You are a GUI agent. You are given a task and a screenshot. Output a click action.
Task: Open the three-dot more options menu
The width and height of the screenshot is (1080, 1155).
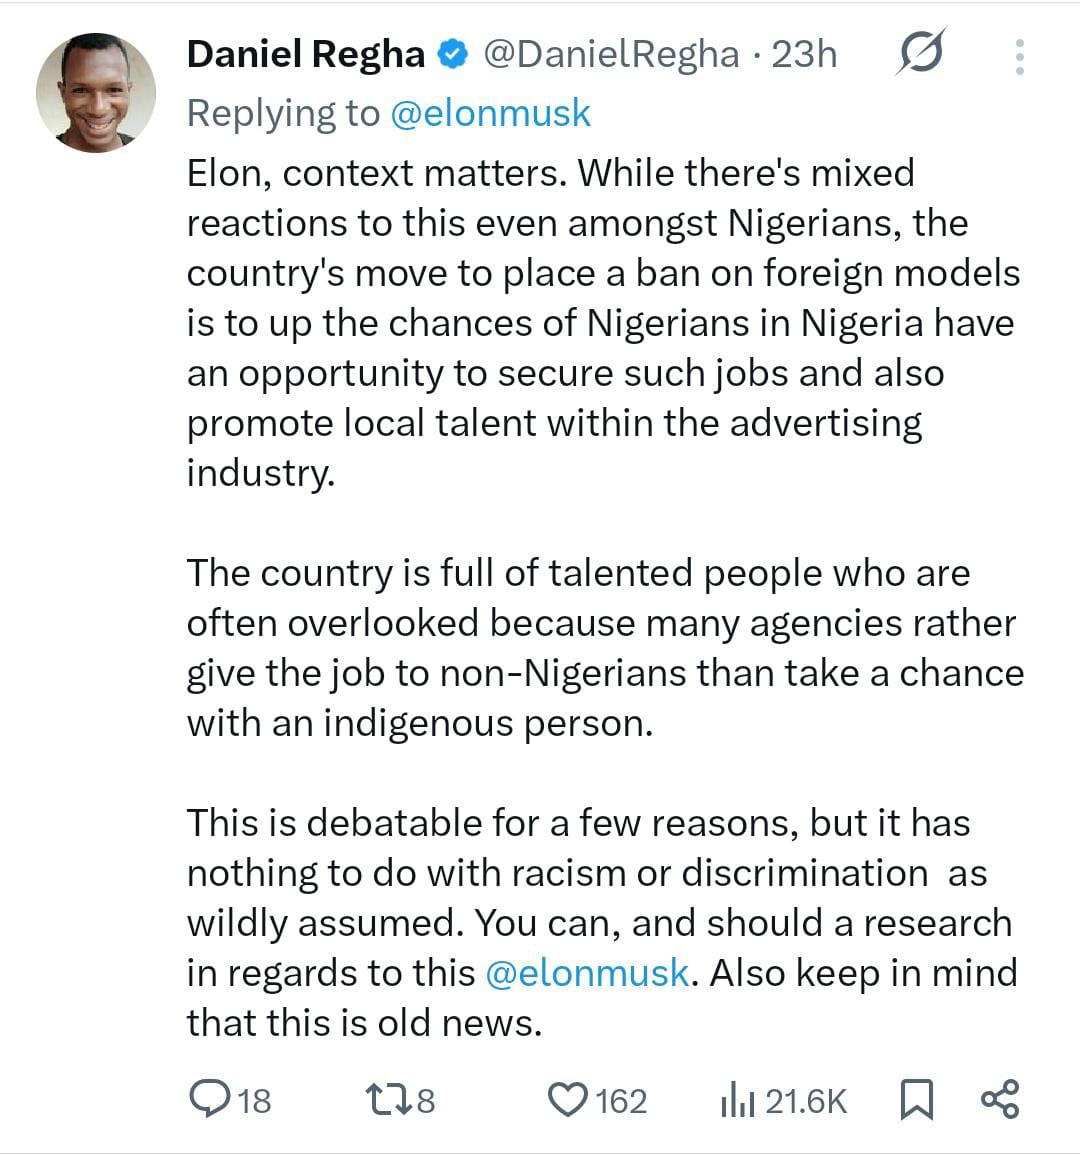[1019, 57]
